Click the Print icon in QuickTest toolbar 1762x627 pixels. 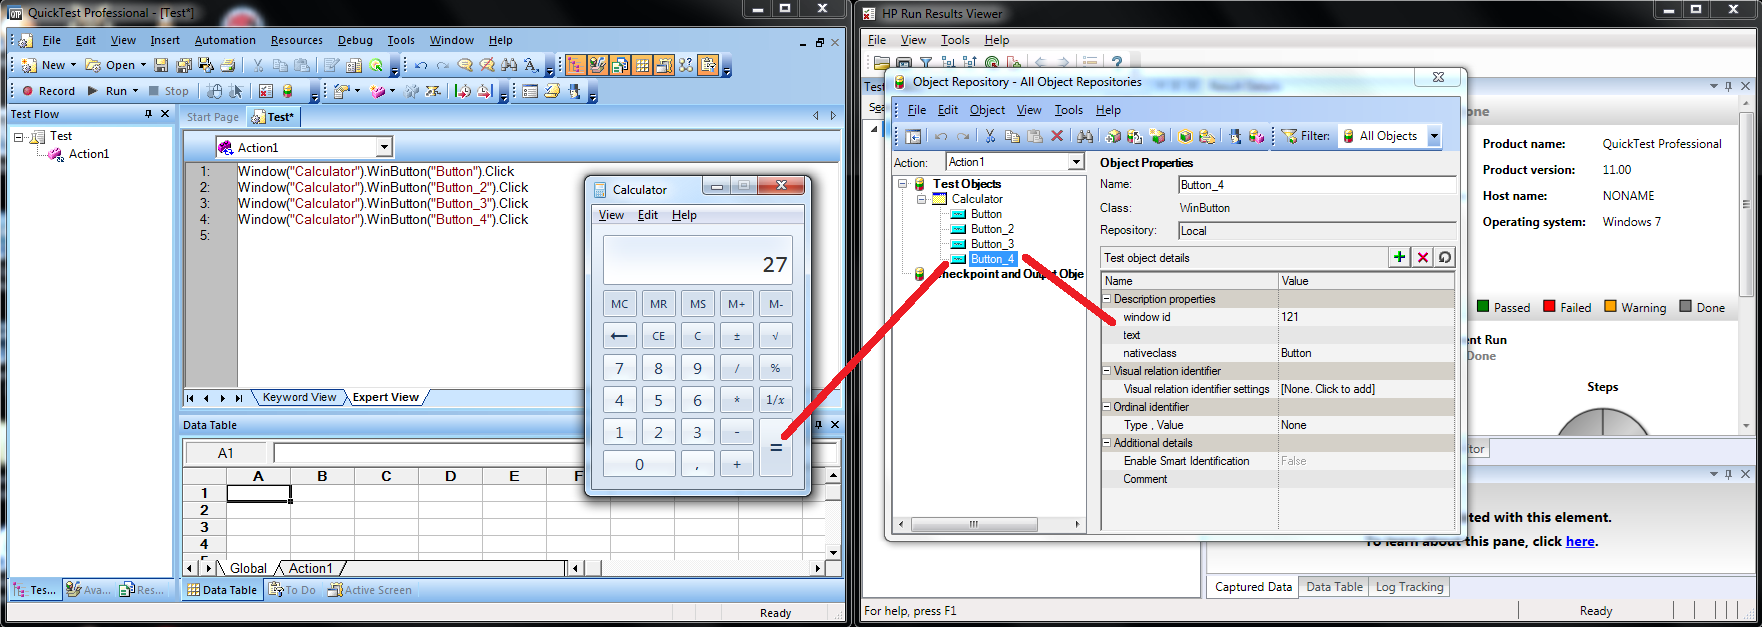coord(227,65)
